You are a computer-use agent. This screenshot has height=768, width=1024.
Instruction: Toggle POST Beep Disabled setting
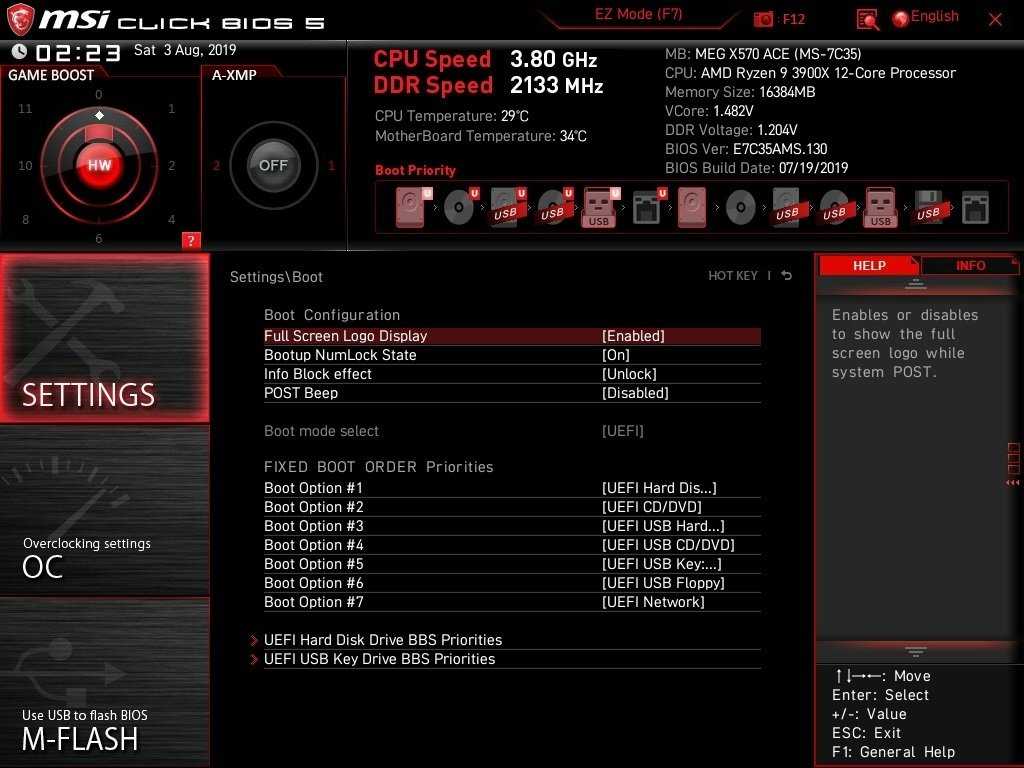pos(635,393)
